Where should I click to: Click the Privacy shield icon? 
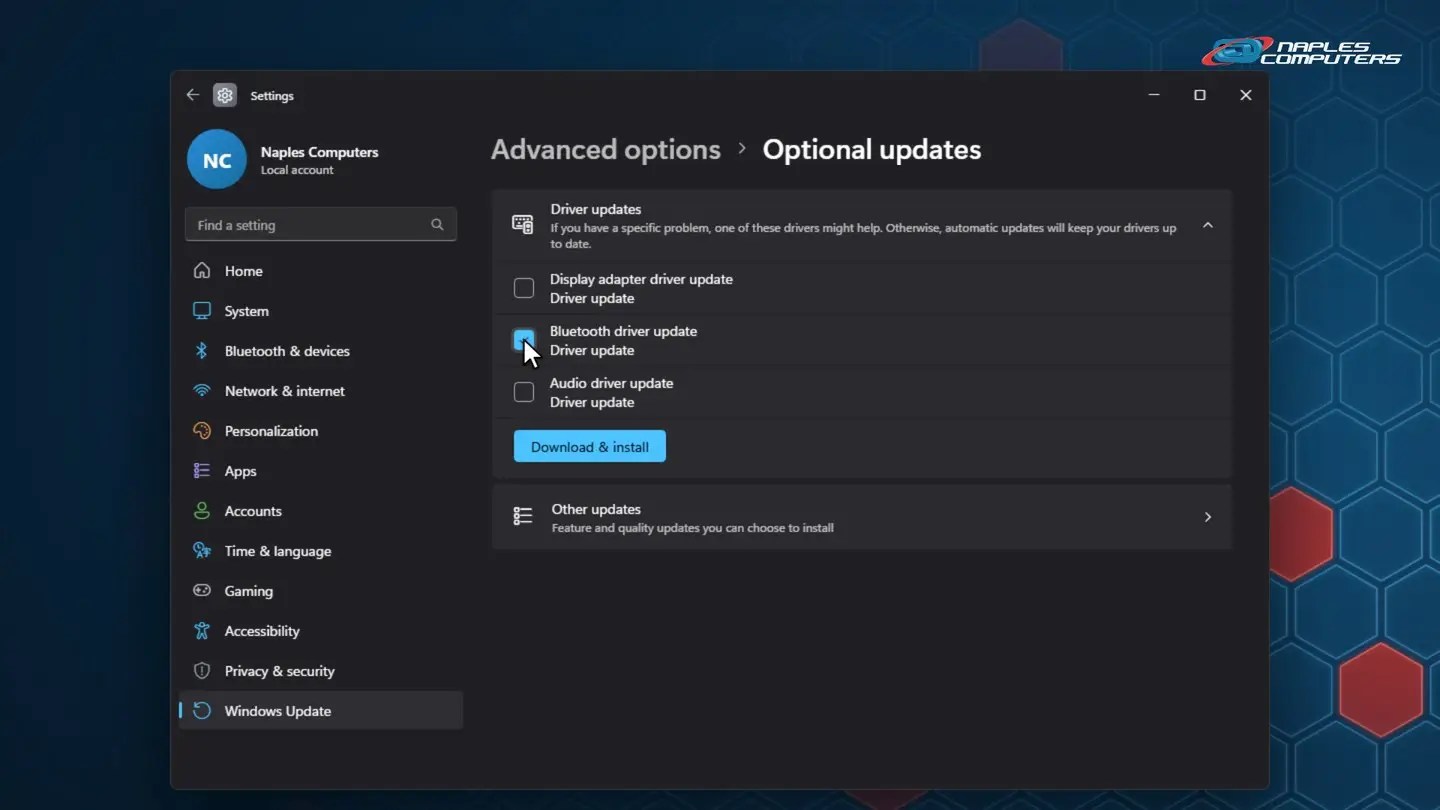tap(202, 671)
